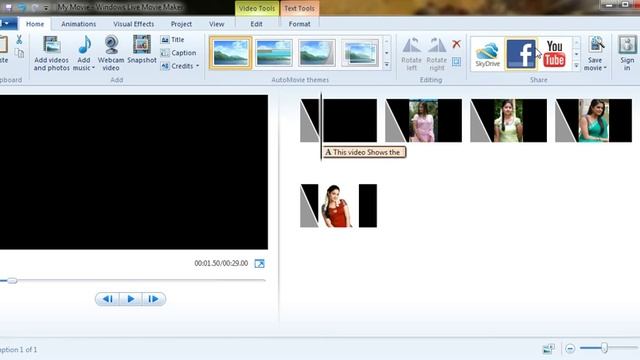
Task: Select the first AutoMovie theme thumbnail
Action: click(231, 53)
